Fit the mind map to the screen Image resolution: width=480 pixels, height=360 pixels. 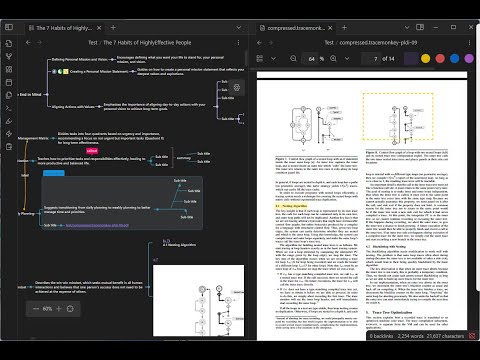tap(70, 309)
